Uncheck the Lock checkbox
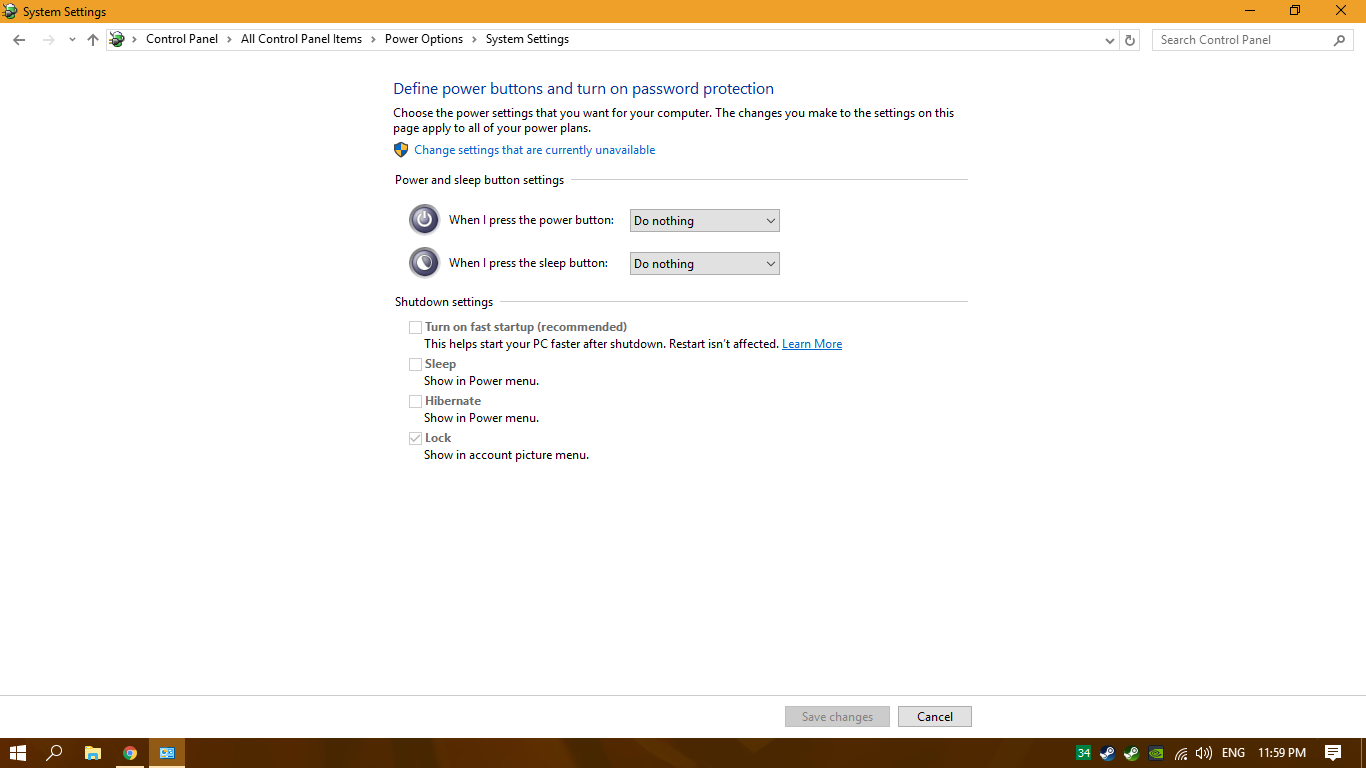 click(415, 438)
